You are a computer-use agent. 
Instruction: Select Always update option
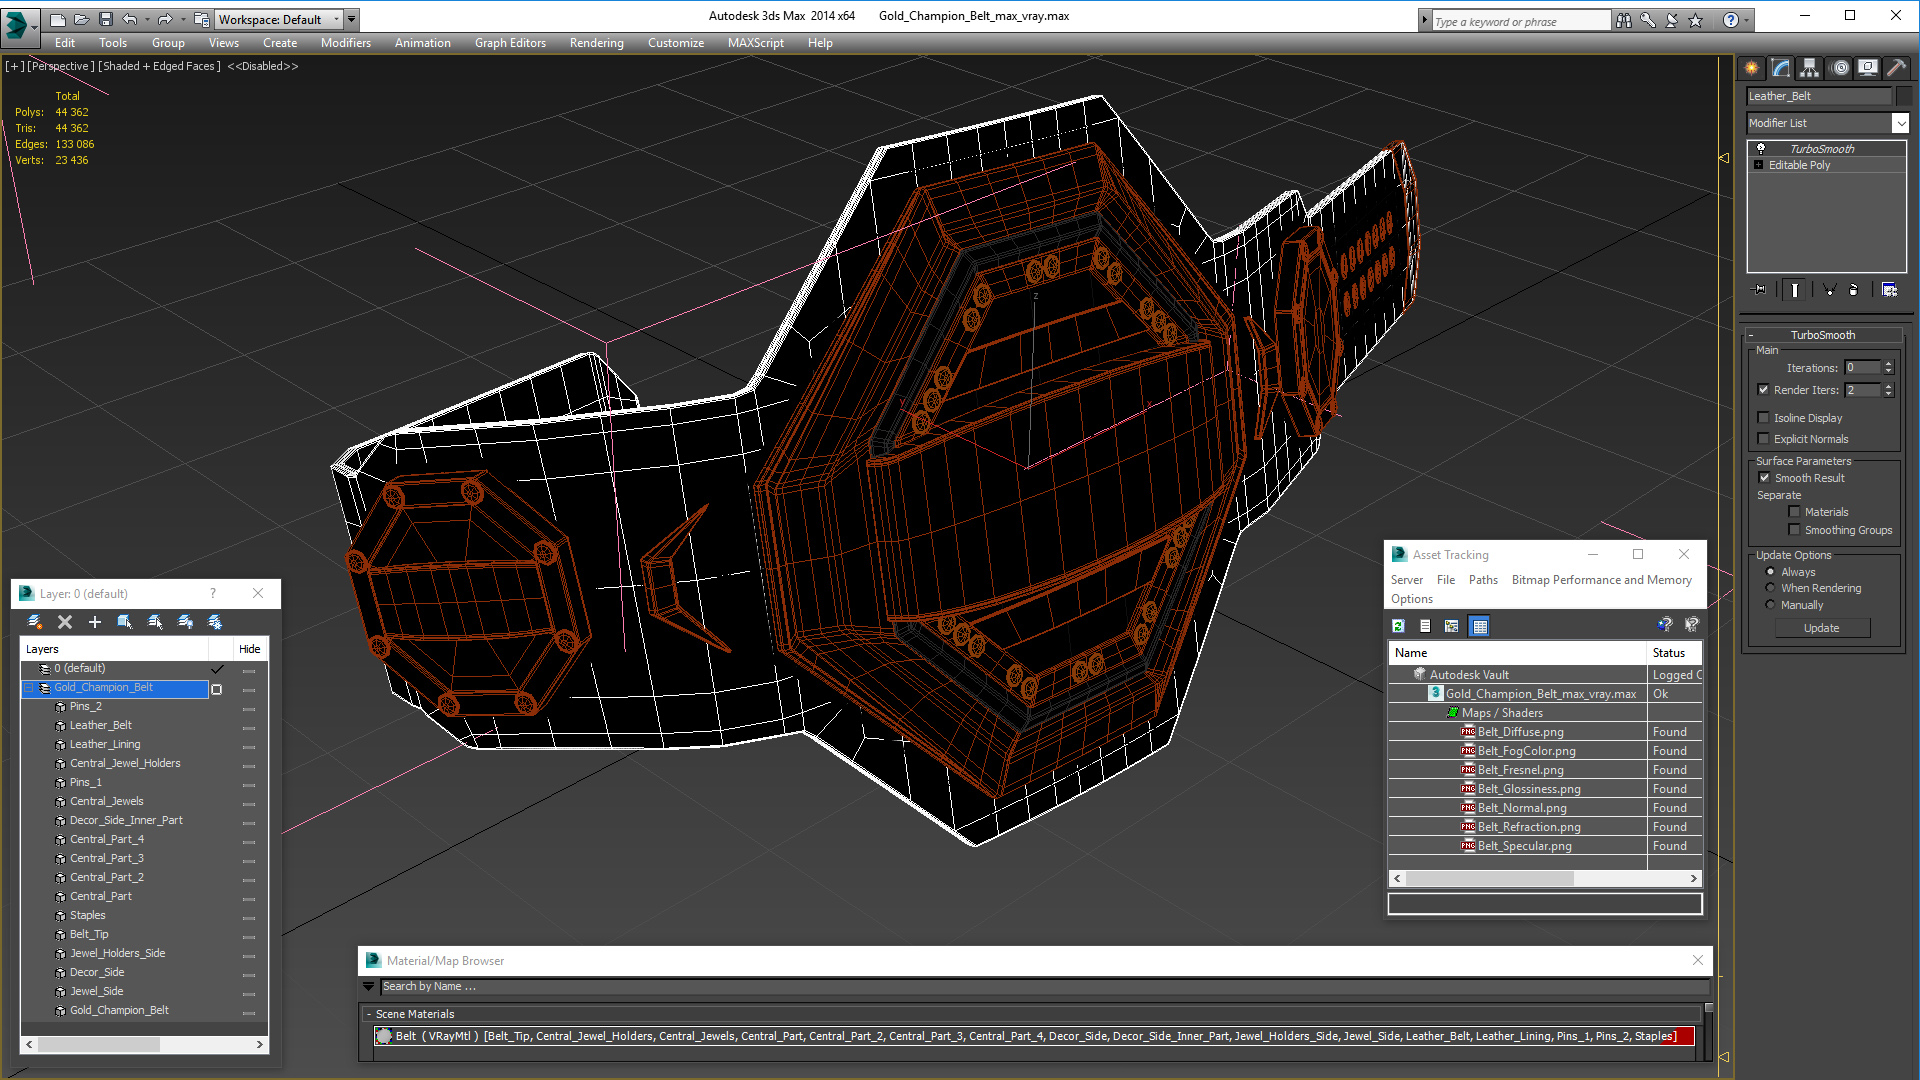[1770, 572]
